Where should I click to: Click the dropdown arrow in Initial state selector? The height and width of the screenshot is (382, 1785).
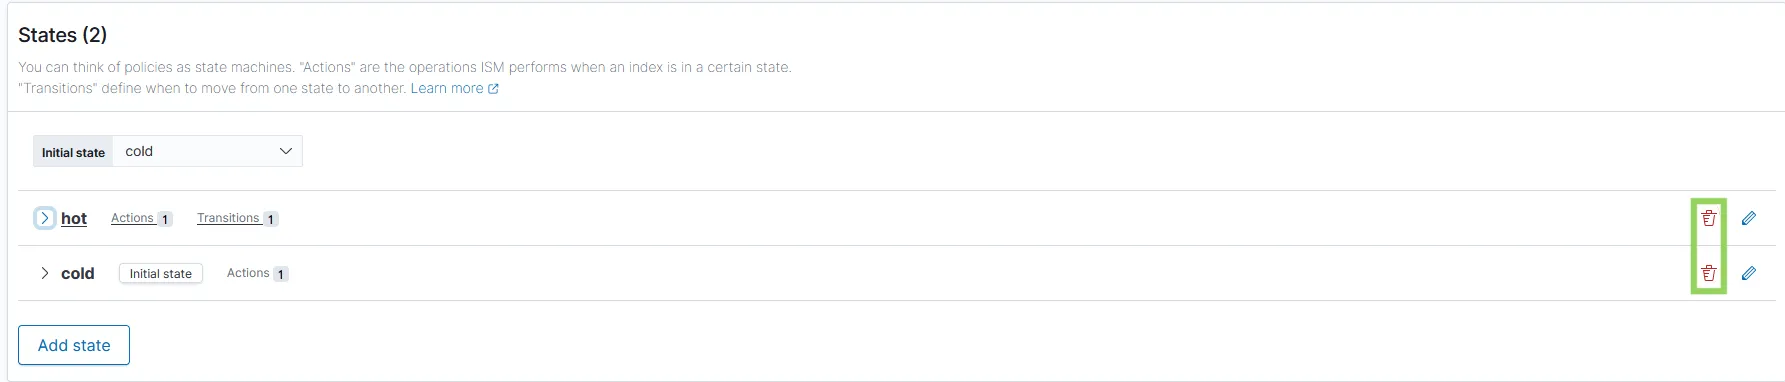click(285, 151)
